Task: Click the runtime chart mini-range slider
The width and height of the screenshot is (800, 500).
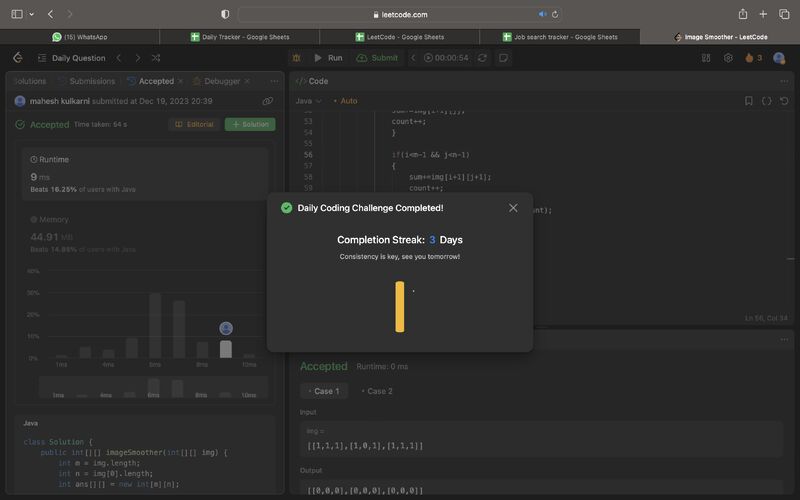Action: (154, 387)
